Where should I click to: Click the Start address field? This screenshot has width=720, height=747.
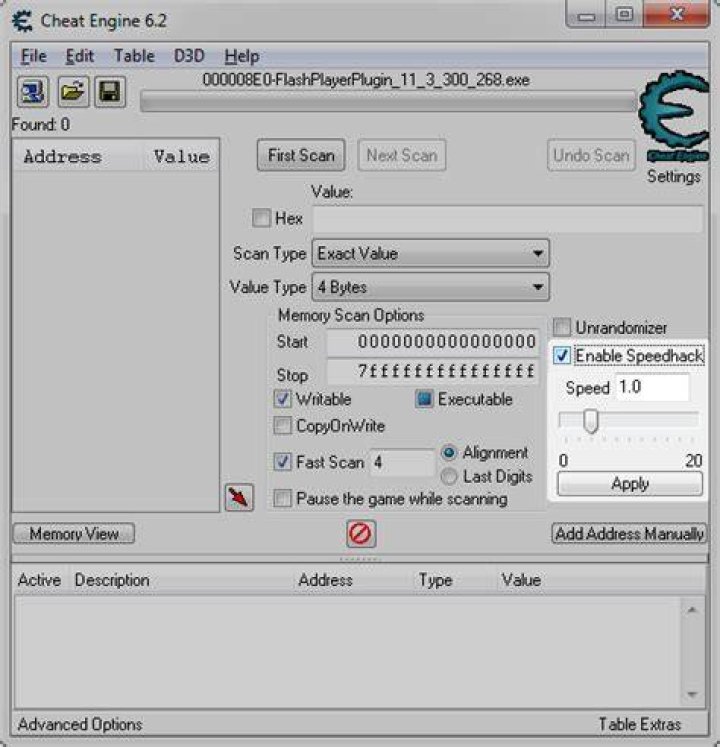(x=433, y=342)
